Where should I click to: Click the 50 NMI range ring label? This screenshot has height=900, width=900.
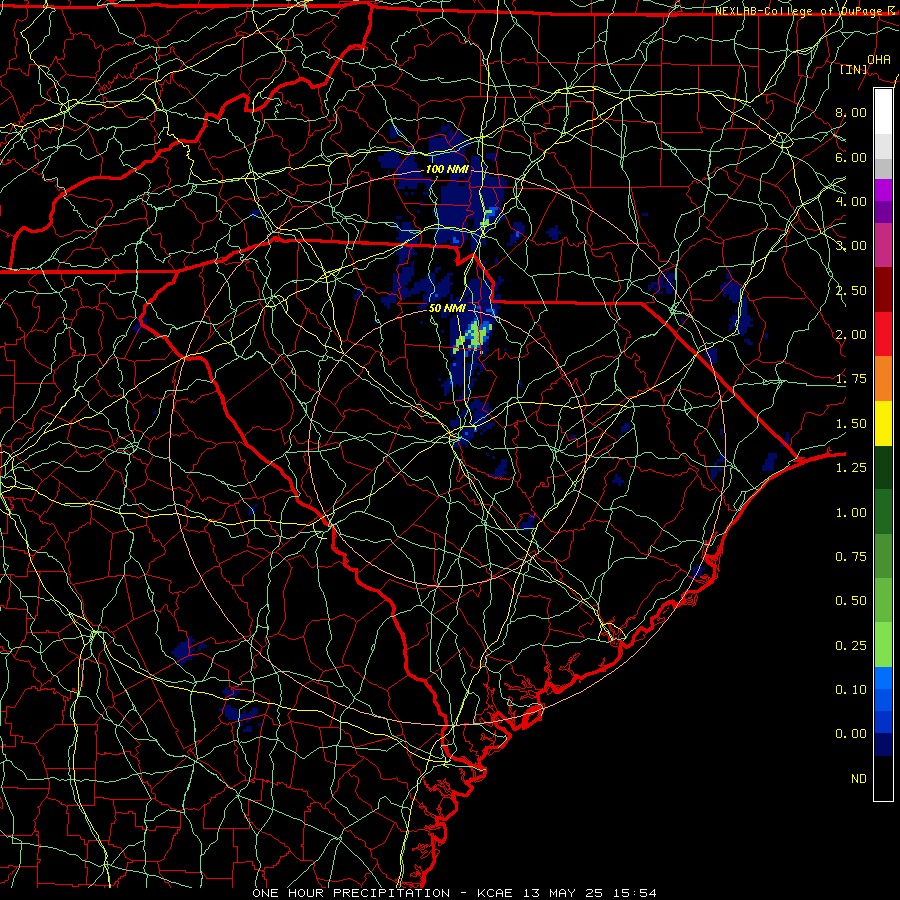click(x=447, y=308)
